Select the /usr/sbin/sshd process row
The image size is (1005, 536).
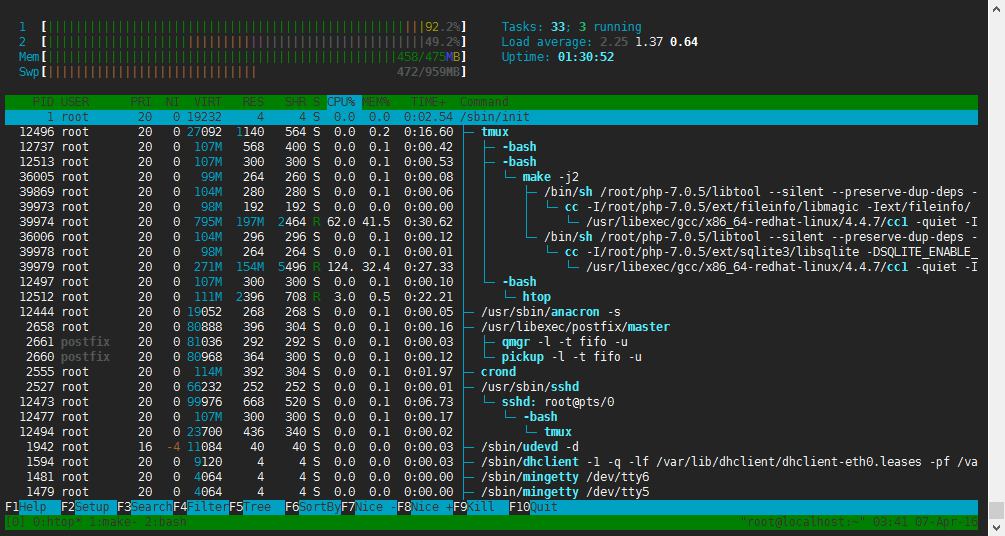[x=492, y=387]
